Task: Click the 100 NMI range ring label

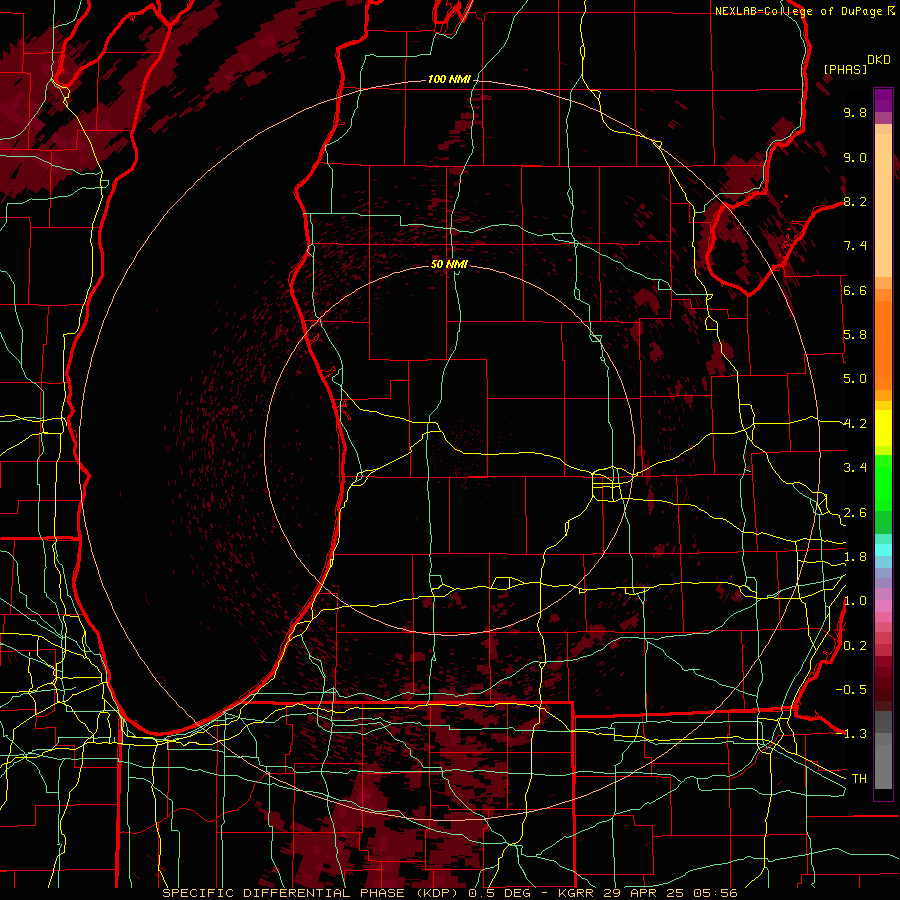Action: point(449,79)
